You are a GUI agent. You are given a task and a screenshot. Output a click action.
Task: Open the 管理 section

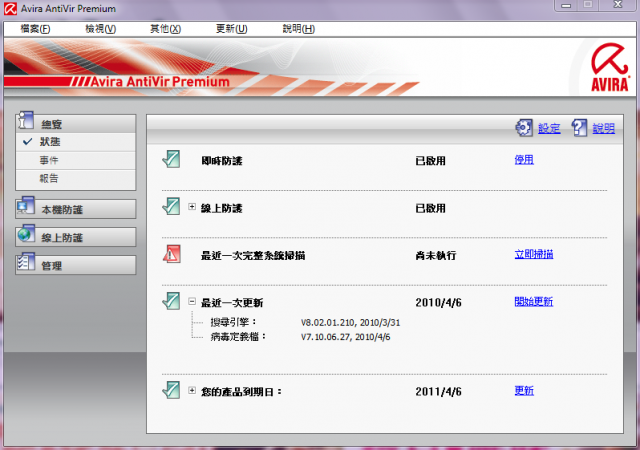pos(76,265)
